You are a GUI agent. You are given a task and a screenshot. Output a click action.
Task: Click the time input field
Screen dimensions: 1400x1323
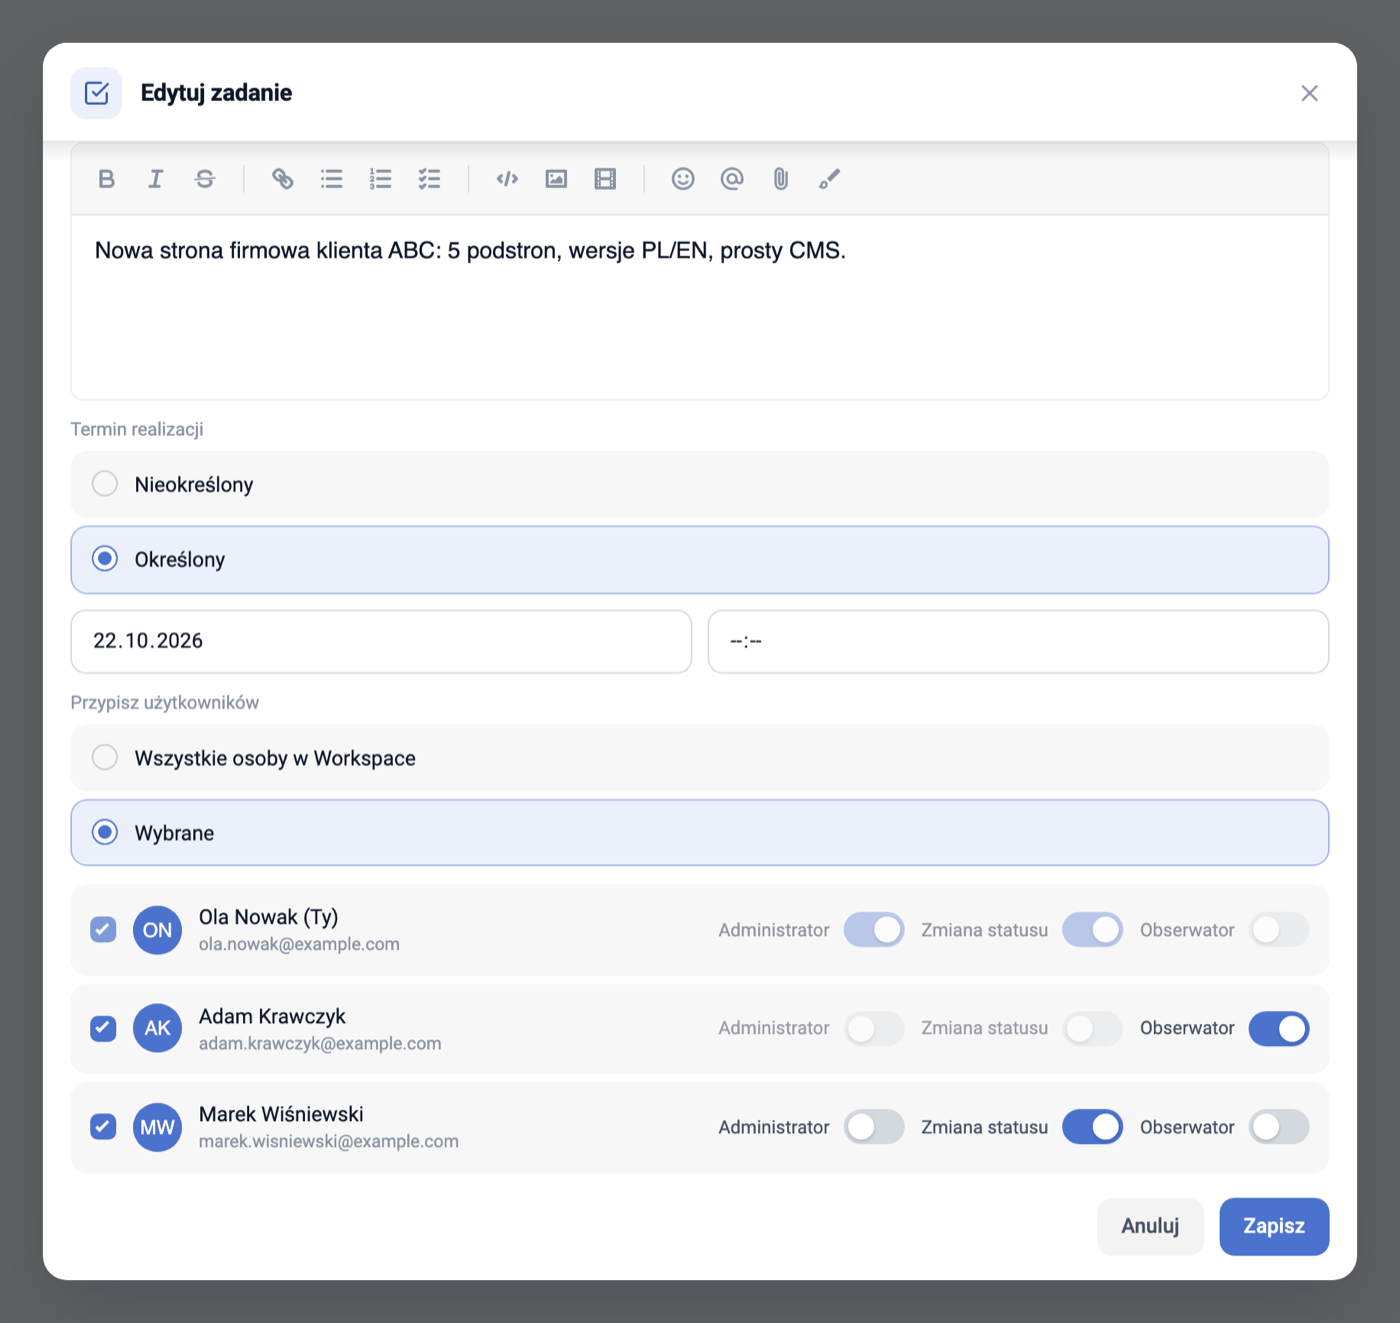(x=1018, y=641)
